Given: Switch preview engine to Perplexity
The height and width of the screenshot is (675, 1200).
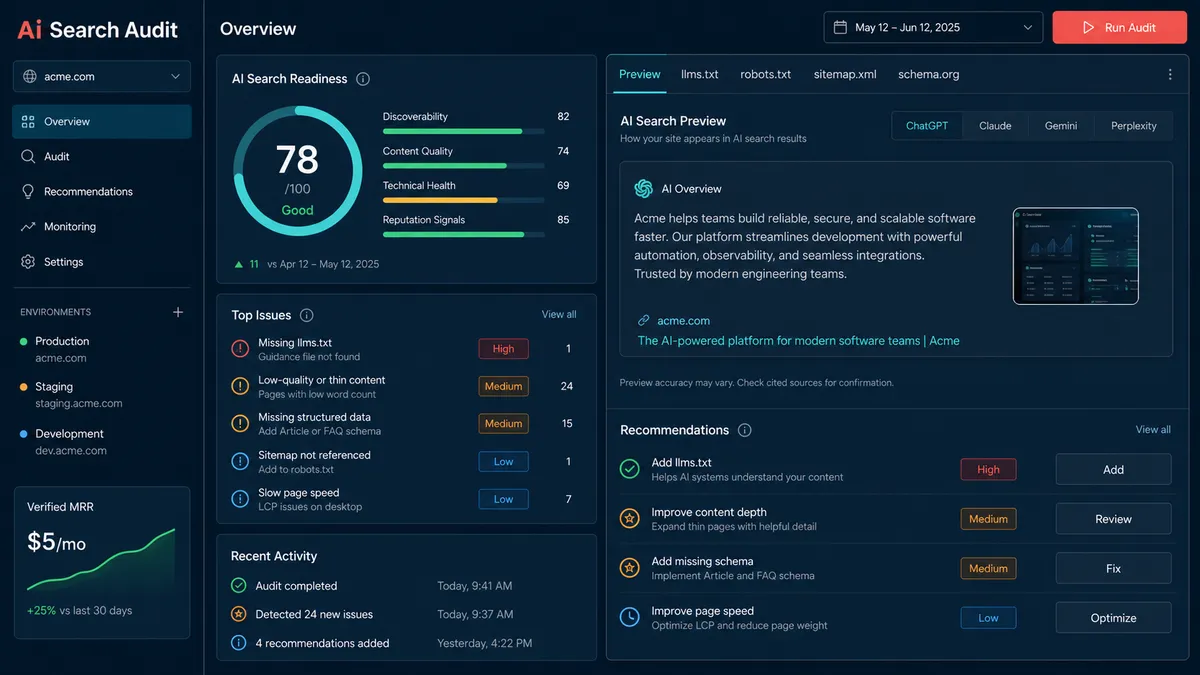Looking at the screenshot, I should coord(1133,126).
